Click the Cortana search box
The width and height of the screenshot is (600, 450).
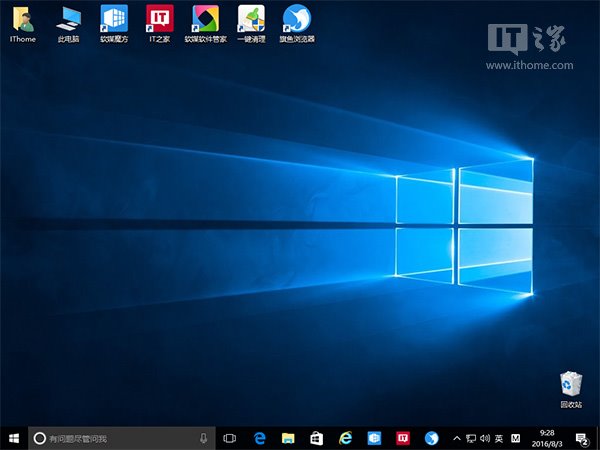point(122,439)
